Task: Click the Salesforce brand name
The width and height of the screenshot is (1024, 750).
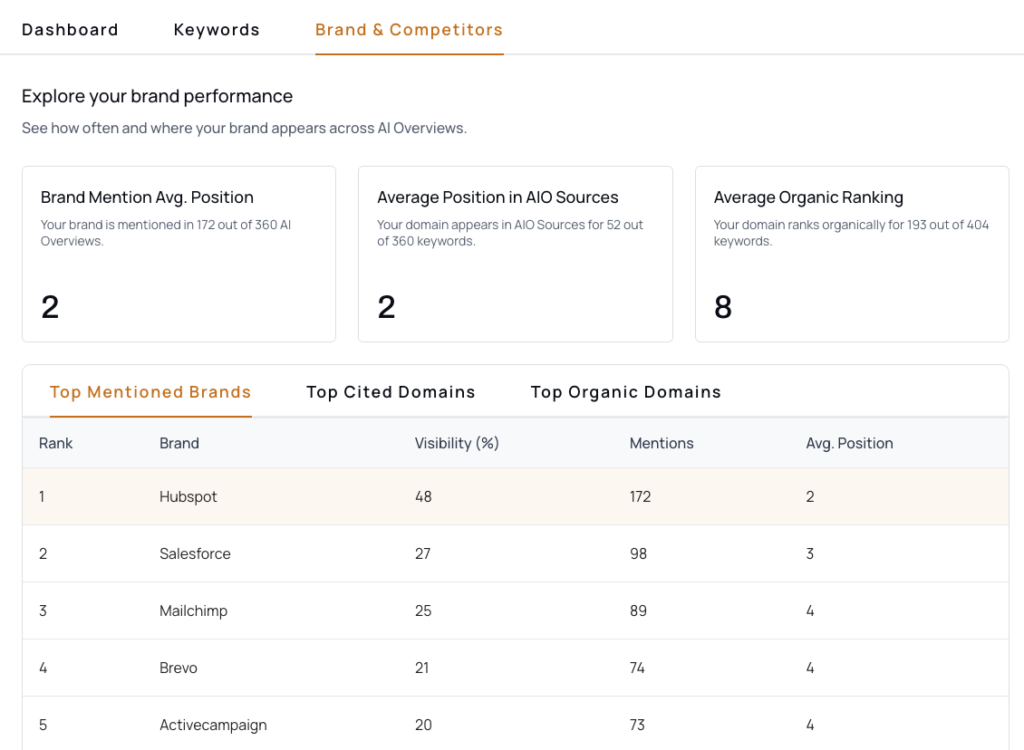Action: coord(195,554)
